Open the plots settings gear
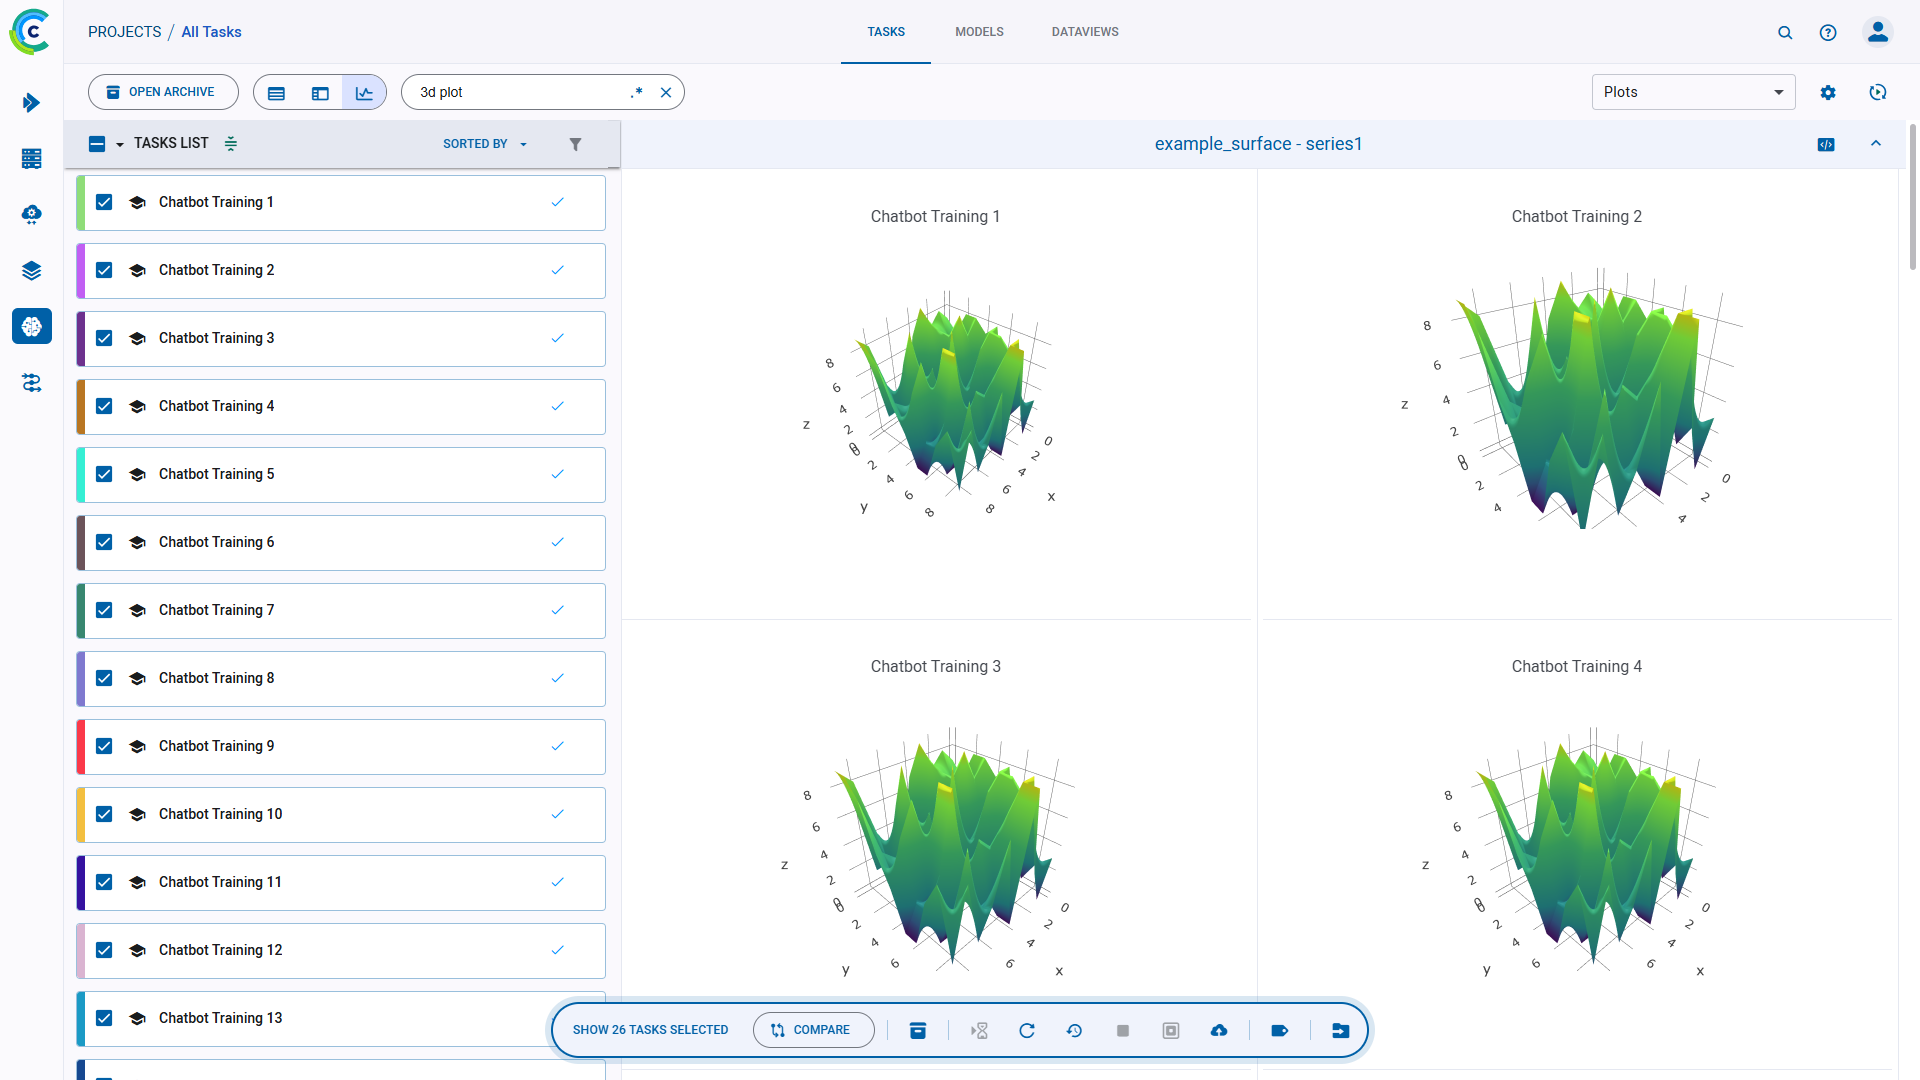Viewport: 1920px width, 1080px height. click(x=1828, y=92)
